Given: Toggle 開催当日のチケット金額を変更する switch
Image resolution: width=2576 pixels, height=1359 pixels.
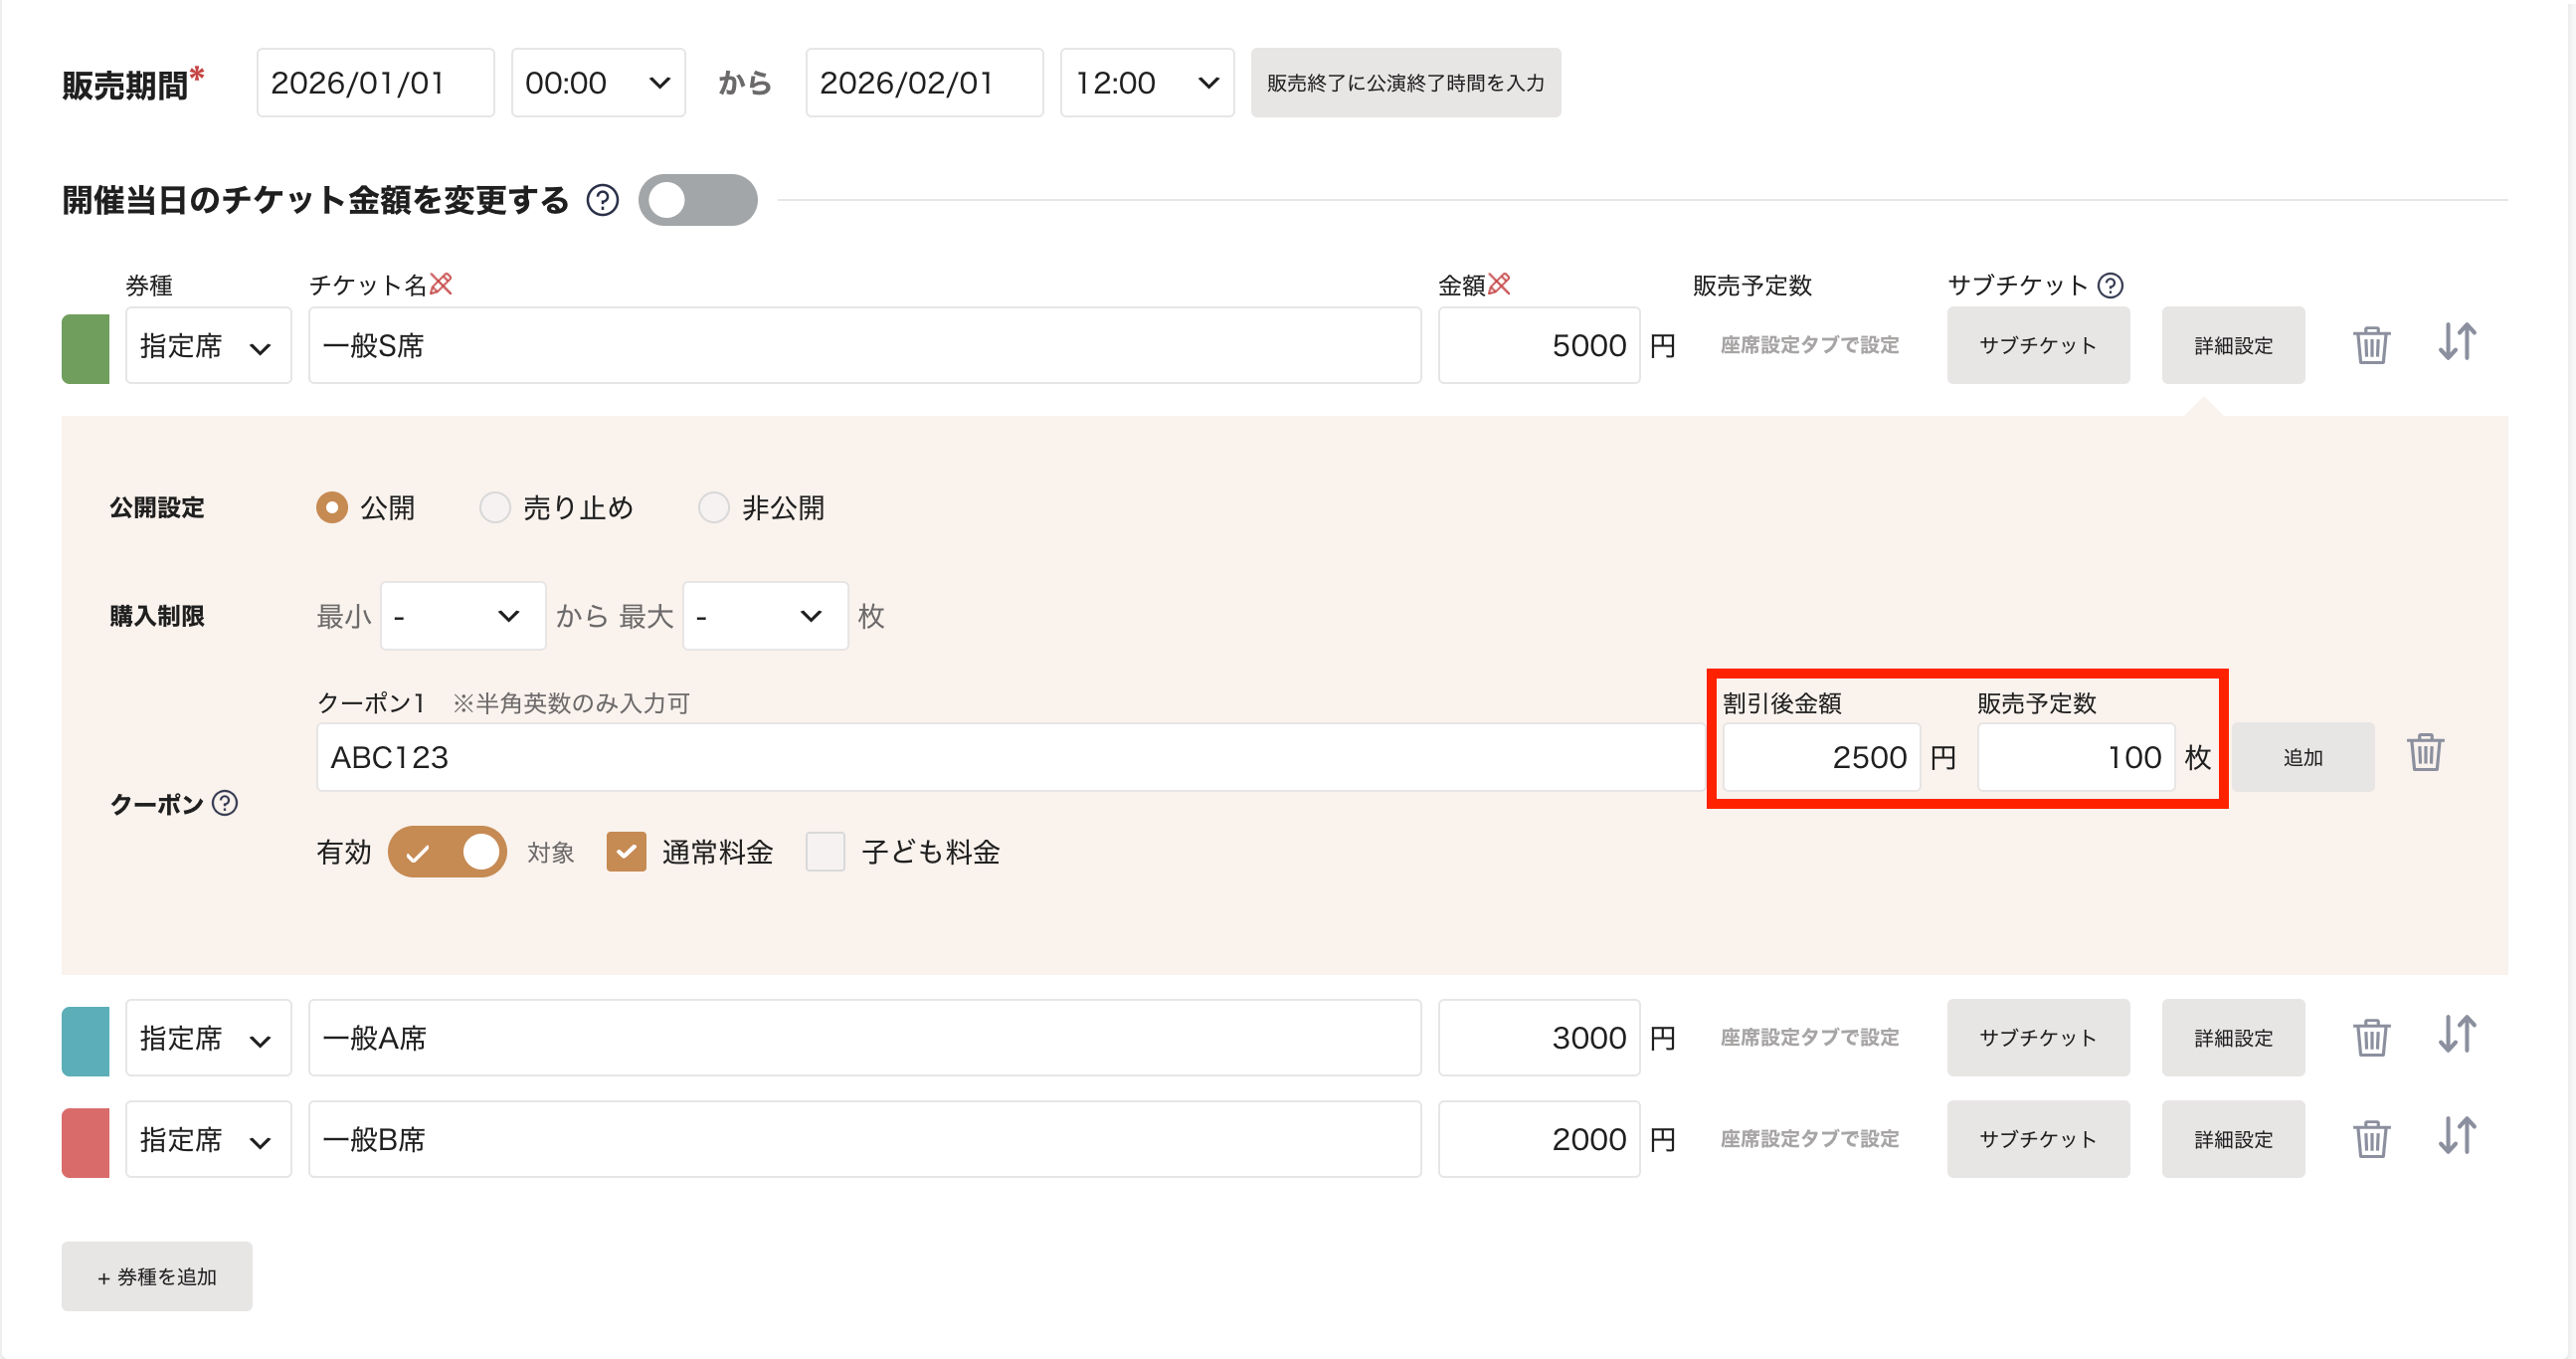Looking at the screenshot, I should (697, 200).
